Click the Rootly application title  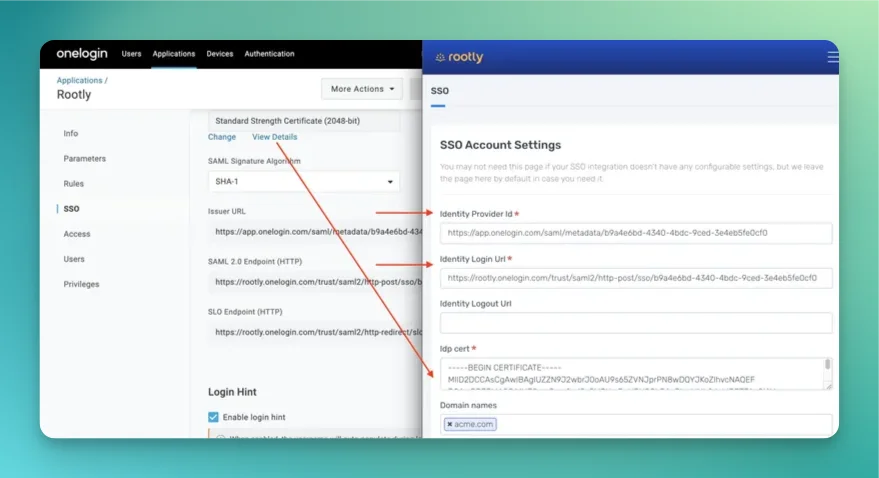(x=73, y=95)
